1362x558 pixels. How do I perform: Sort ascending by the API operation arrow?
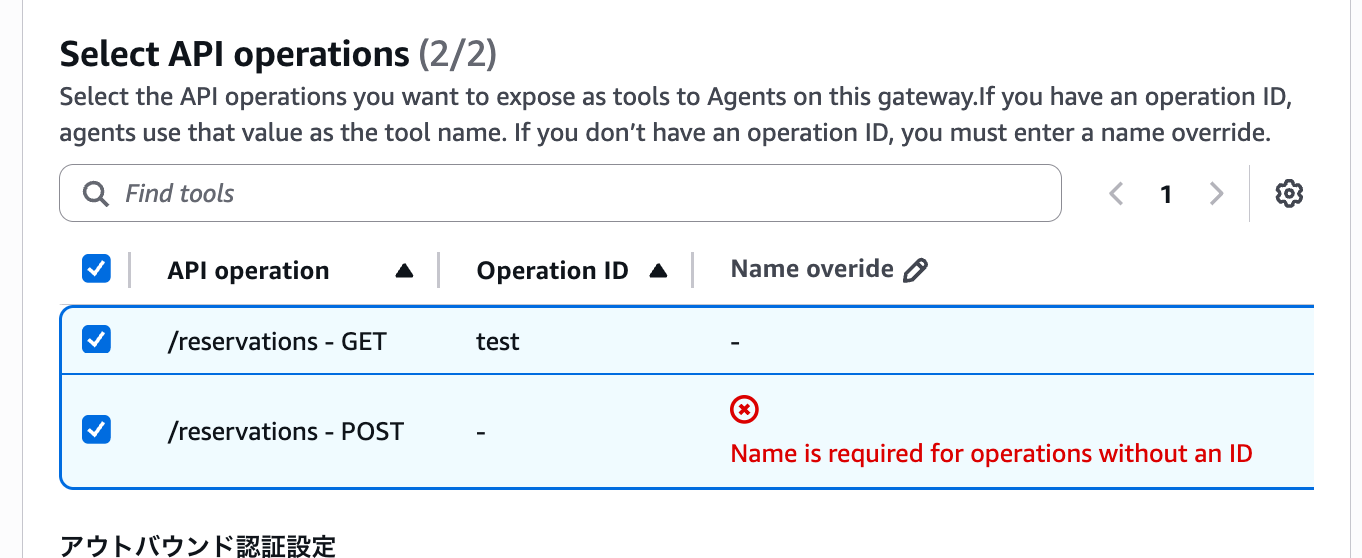tap(404, 271)
